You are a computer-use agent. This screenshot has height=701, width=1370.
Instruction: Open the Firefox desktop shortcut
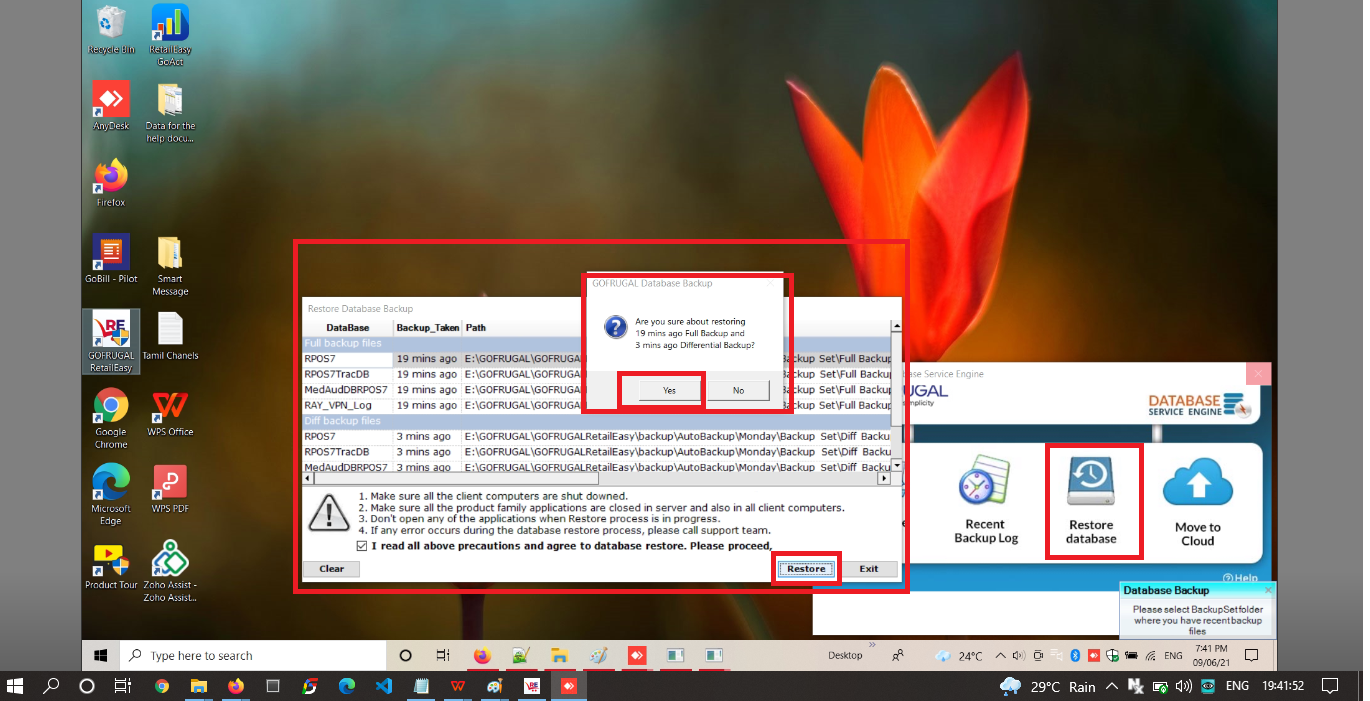point(111,182)
